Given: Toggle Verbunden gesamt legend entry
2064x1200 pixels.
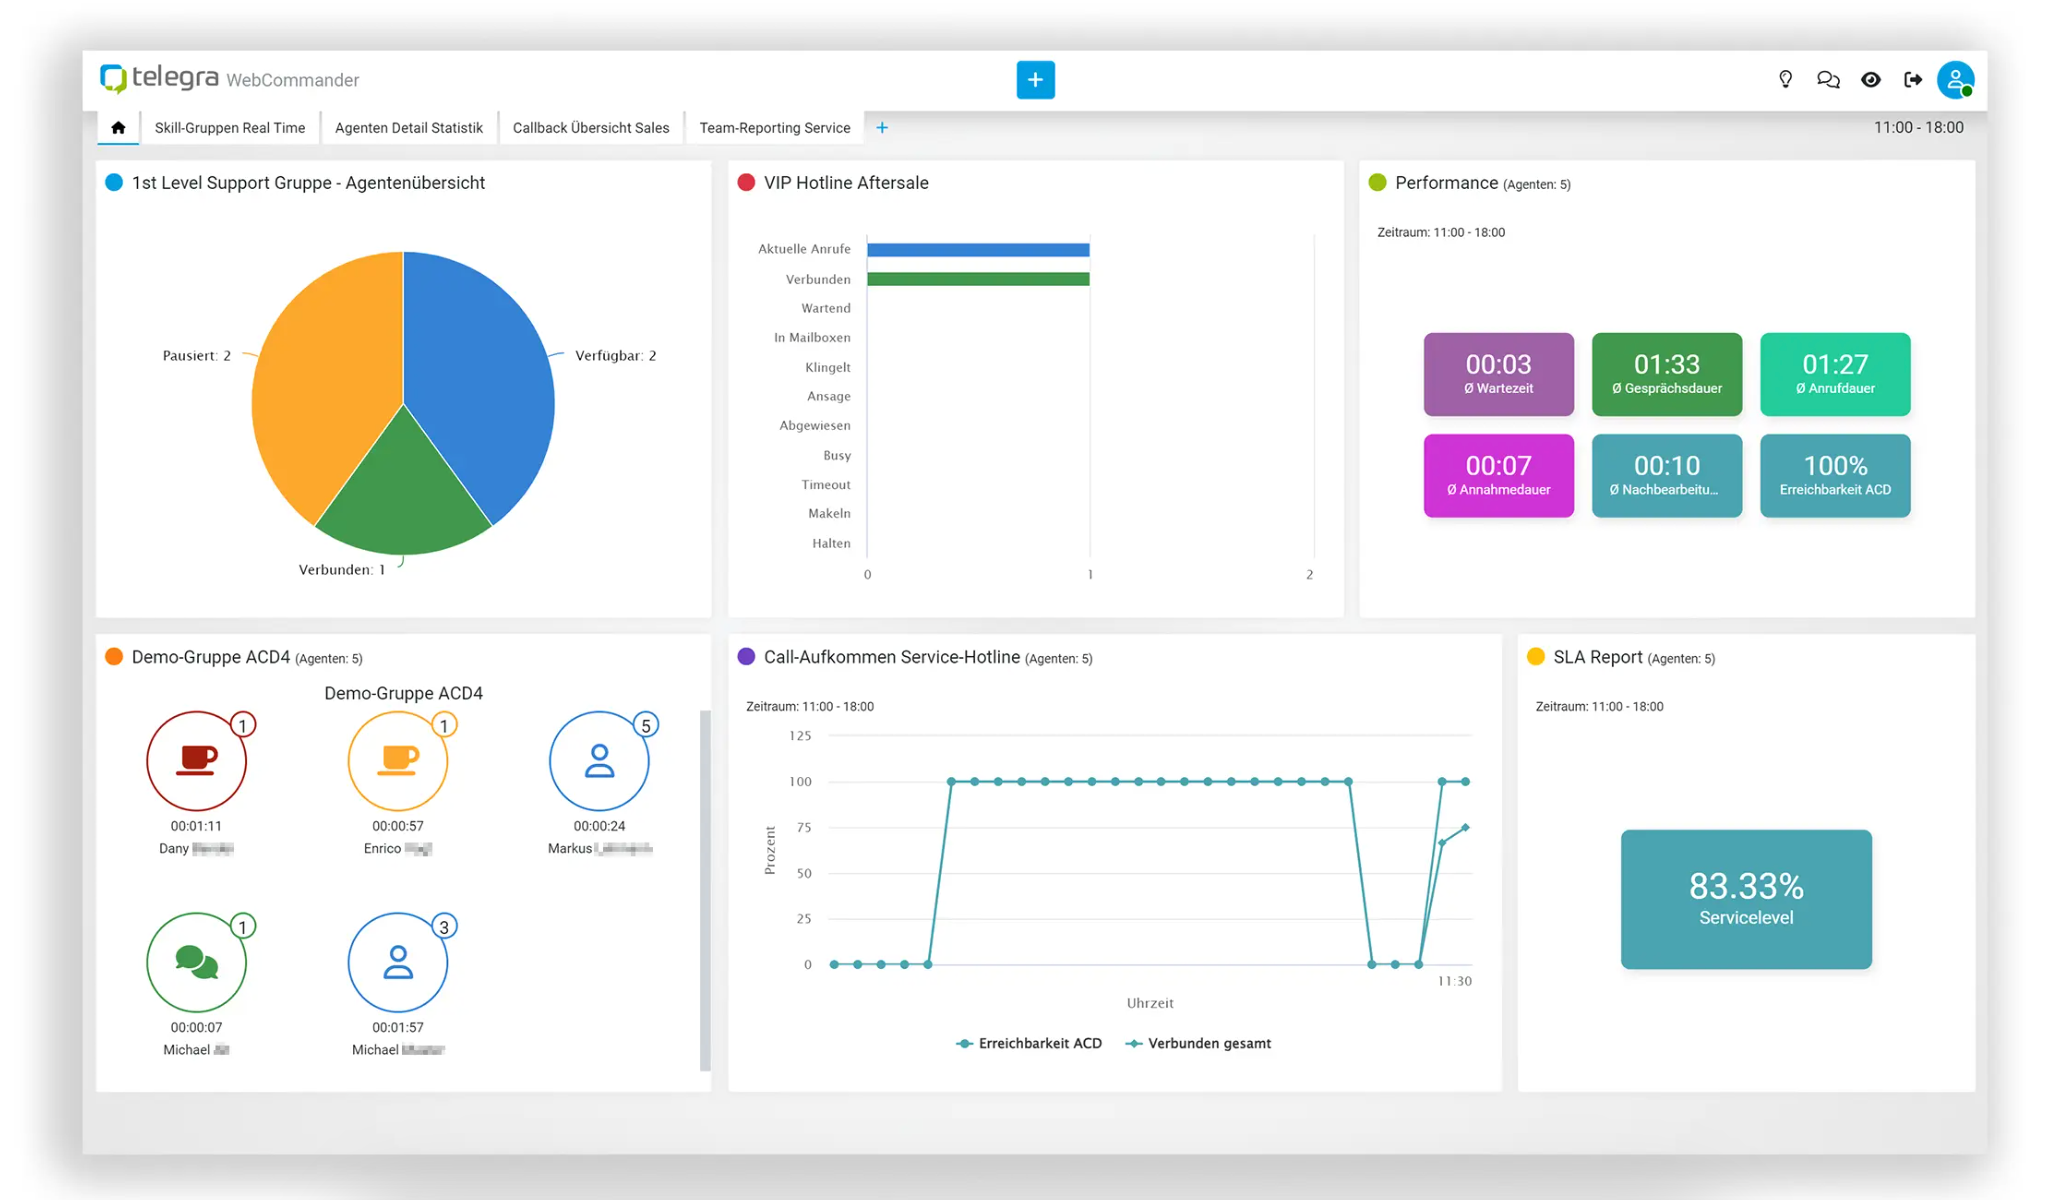Looking at the screenshot, I should 1198,1043.
